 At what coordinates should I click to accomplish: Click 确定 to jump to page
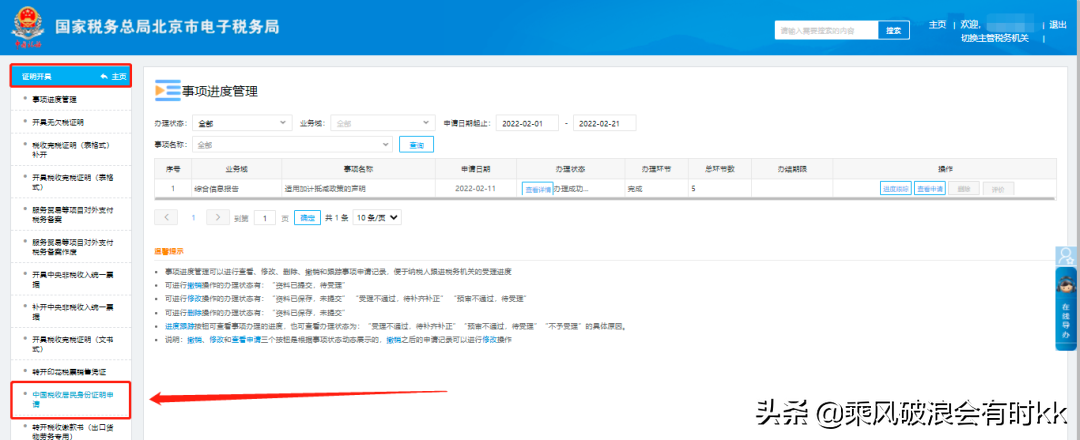(x=307, y=218)
